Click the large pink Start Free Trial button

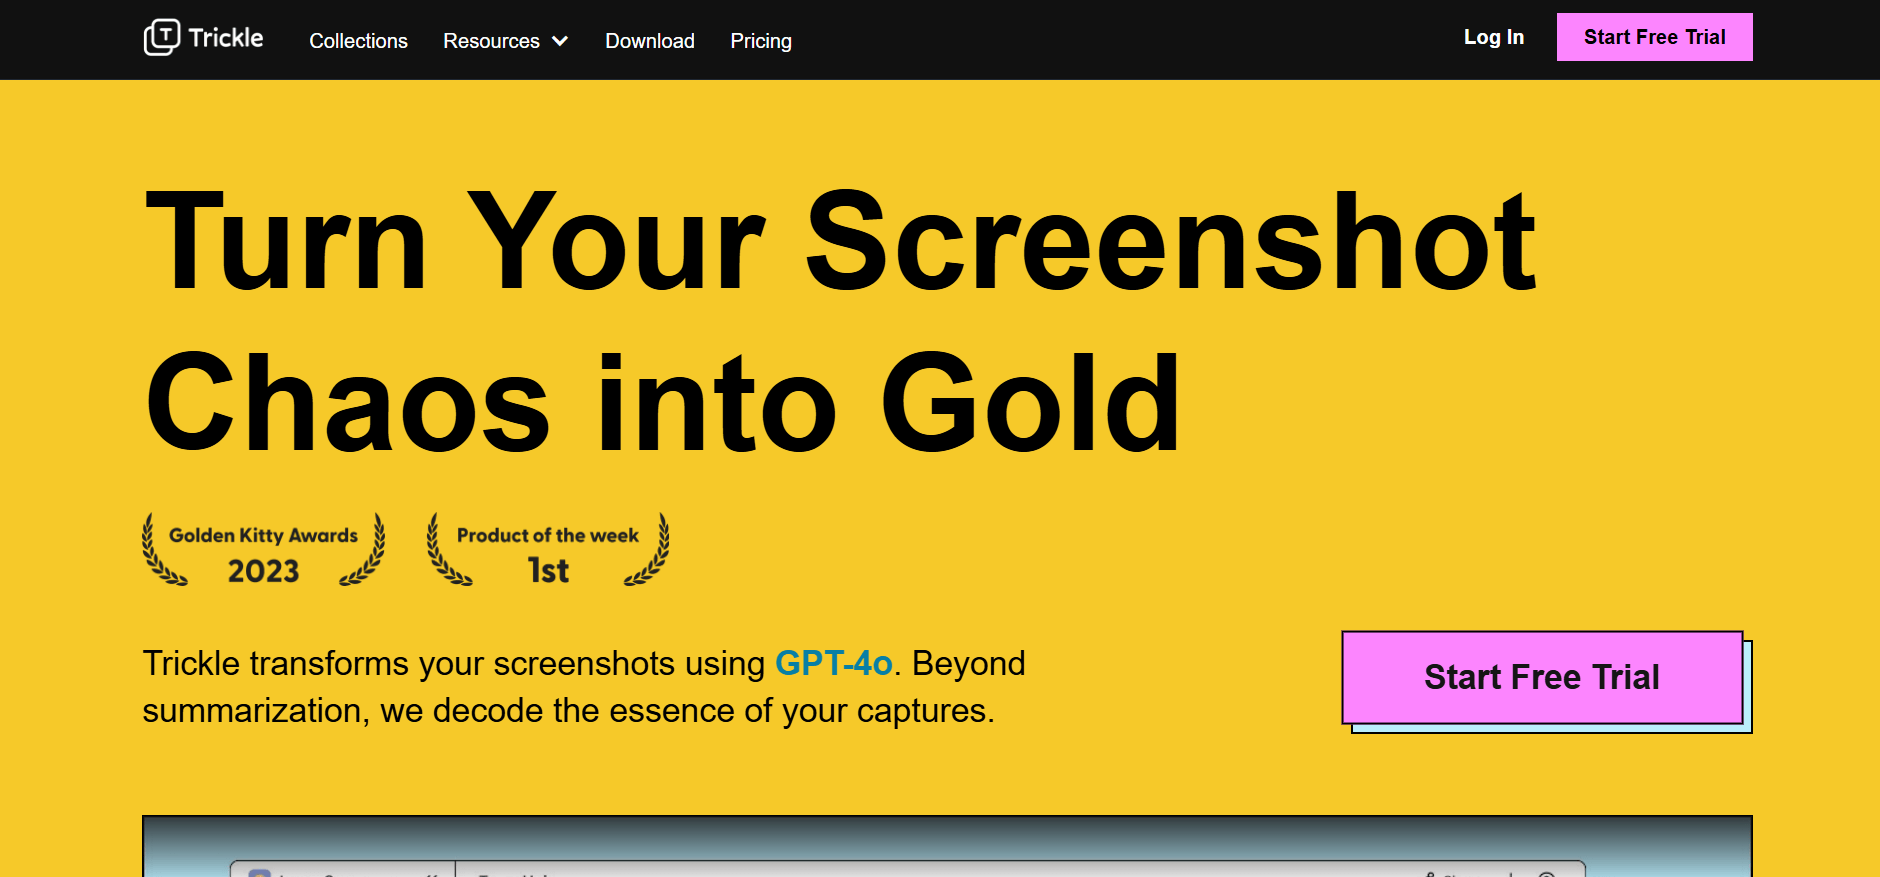pyautogui.click(x=1542, y=677)
